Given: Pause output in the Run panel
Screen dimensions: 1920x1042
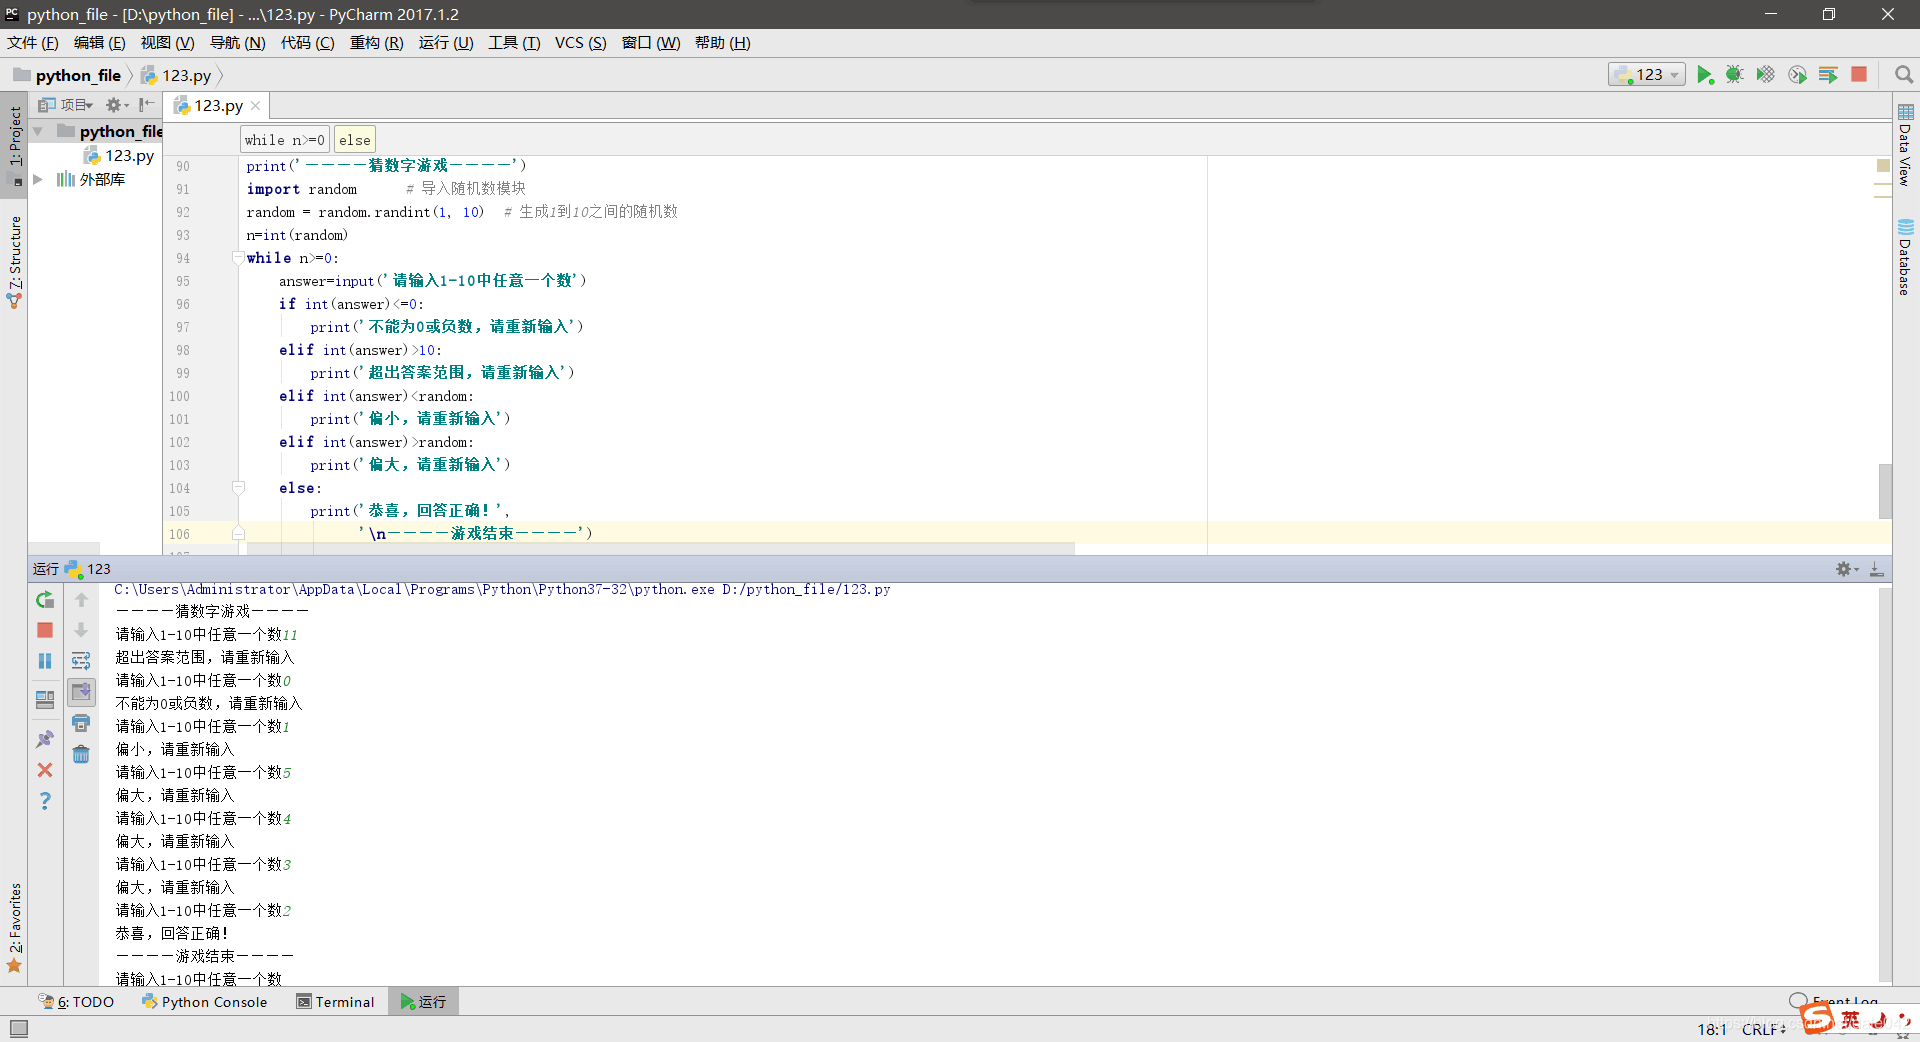Looking at the screenshot, I should (x=45, y=661).
